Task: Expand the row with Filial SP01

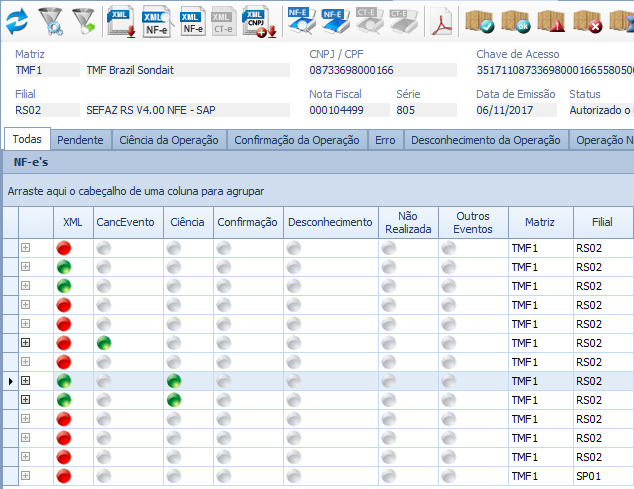Action: (x=26, y=476)
